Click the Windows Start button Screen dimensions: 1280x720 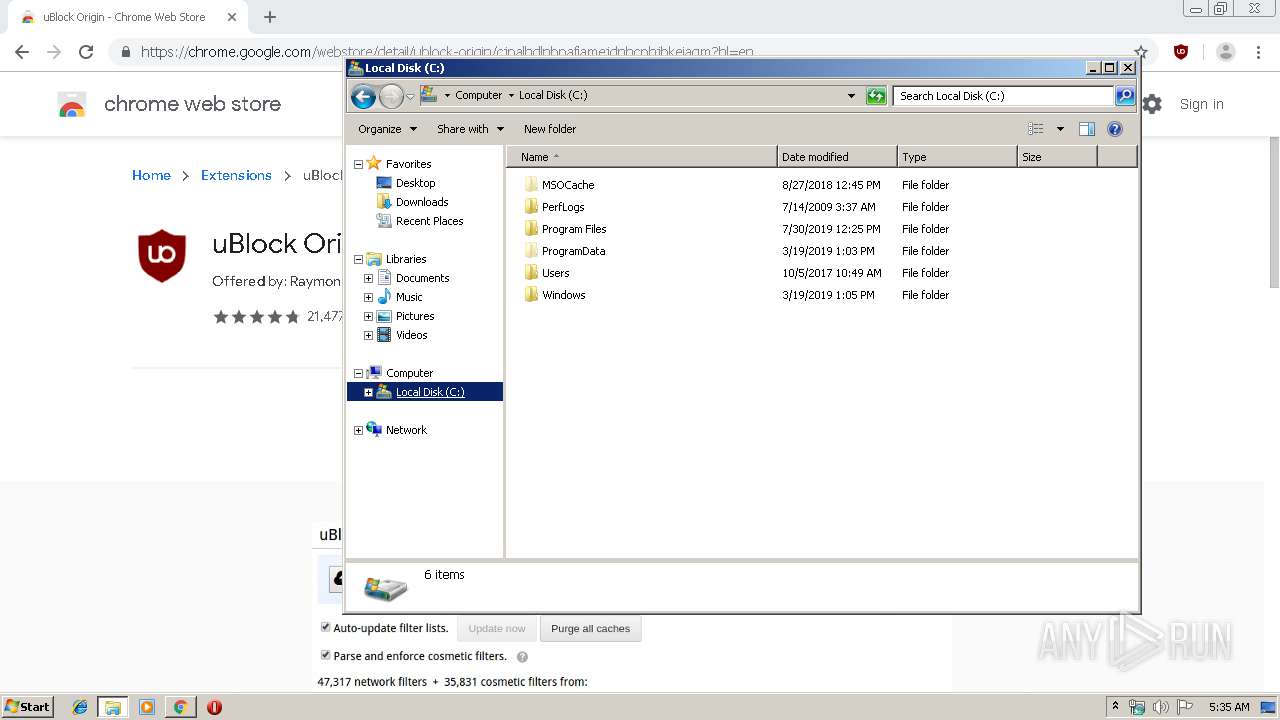click(27, 707)
